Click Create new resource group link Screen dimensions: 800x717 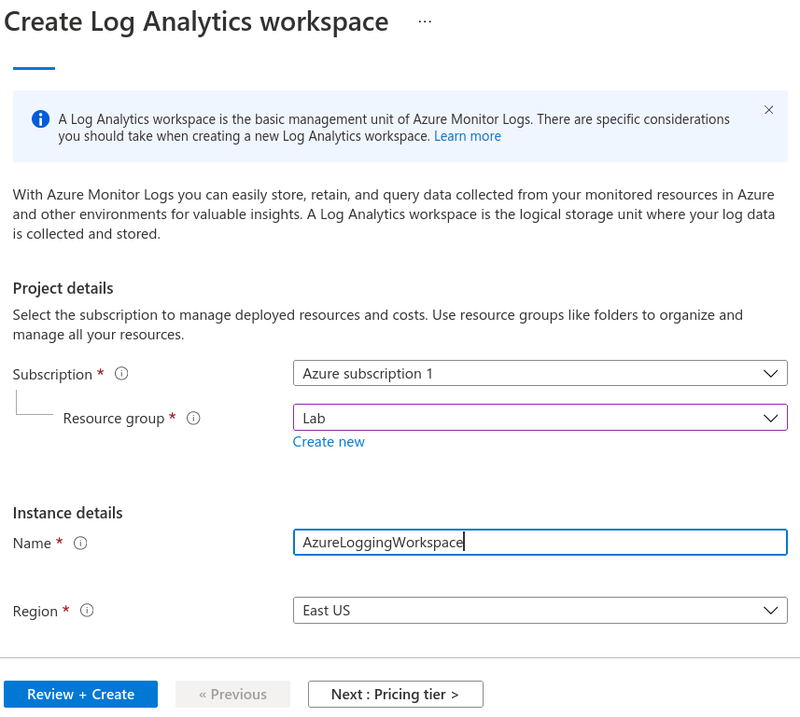point(329,442)
